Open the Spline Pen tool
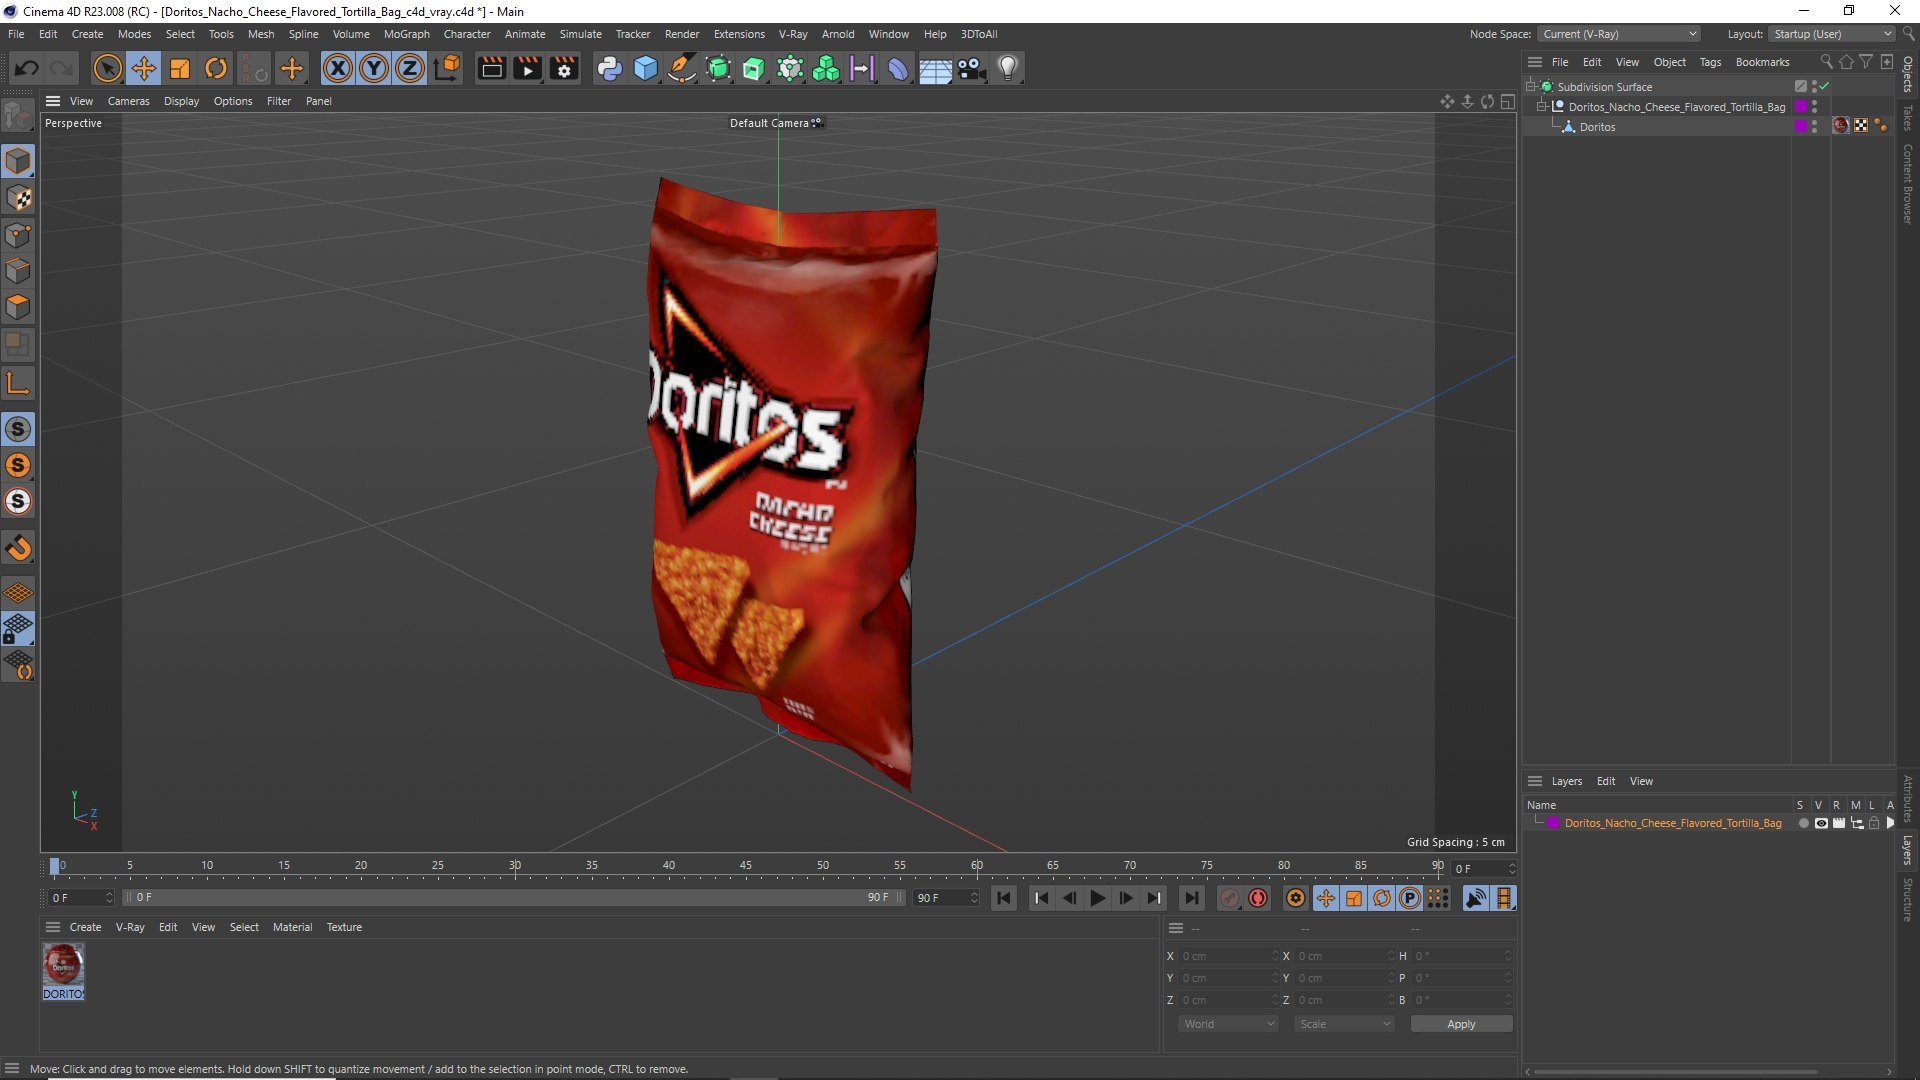 [682, 68]
